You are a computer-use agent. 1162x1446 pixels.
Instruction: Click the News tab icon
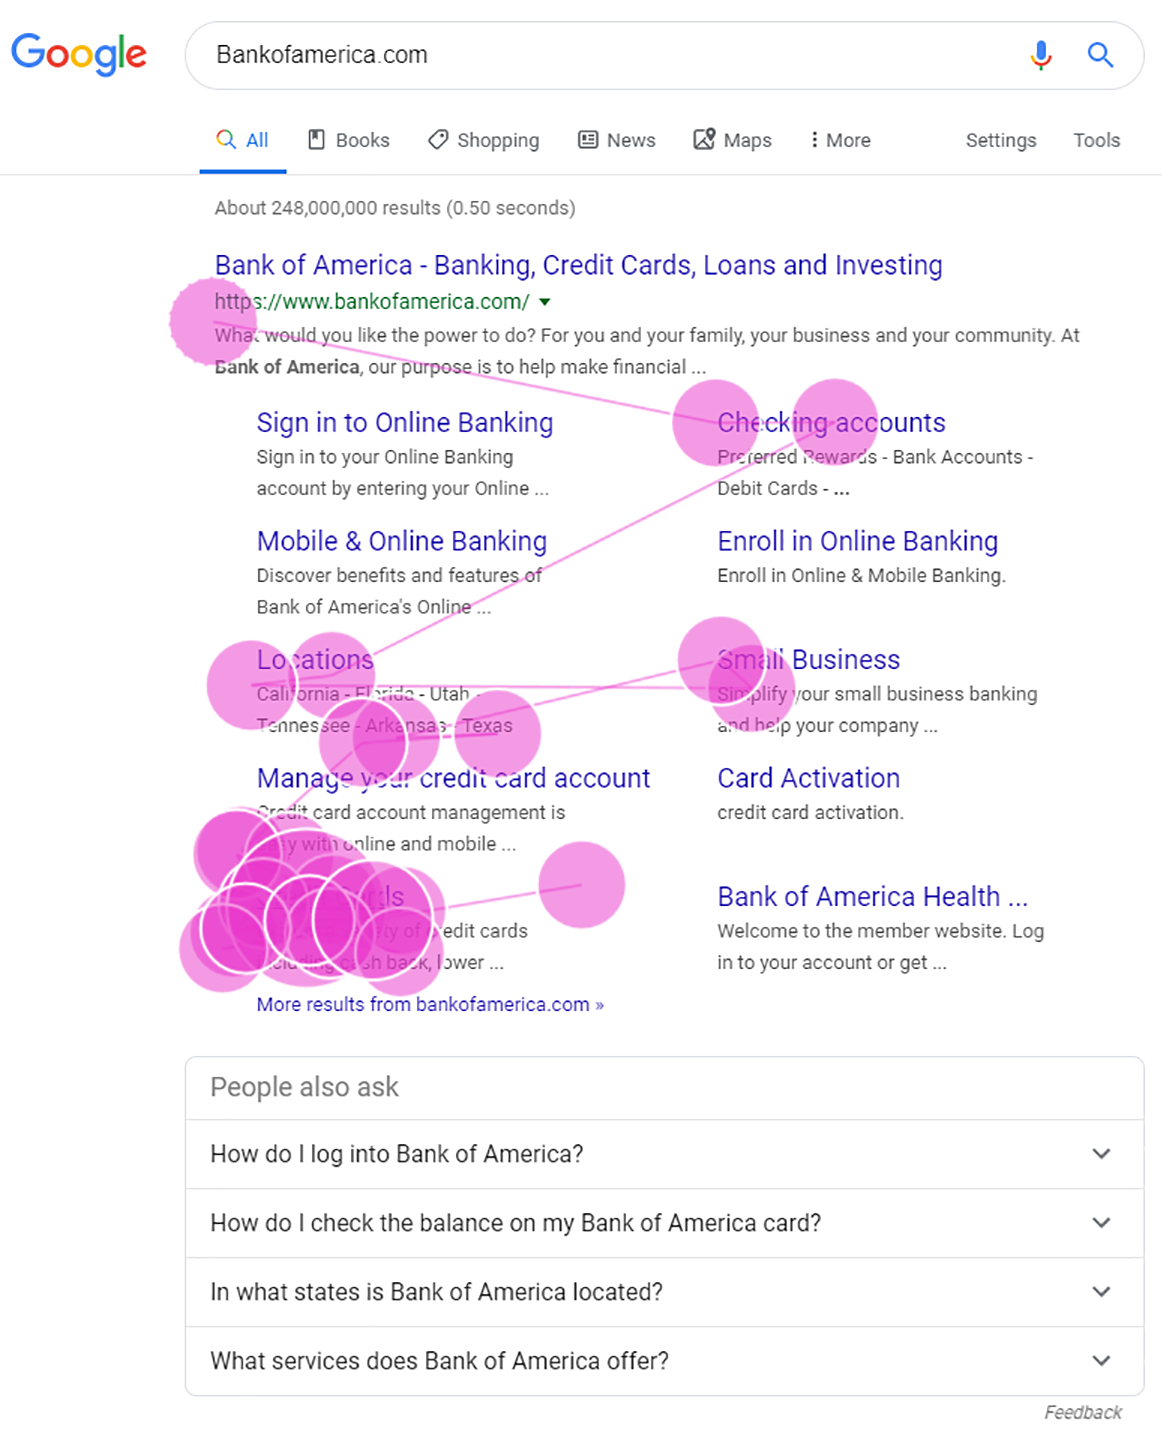[x=588, y=140]
